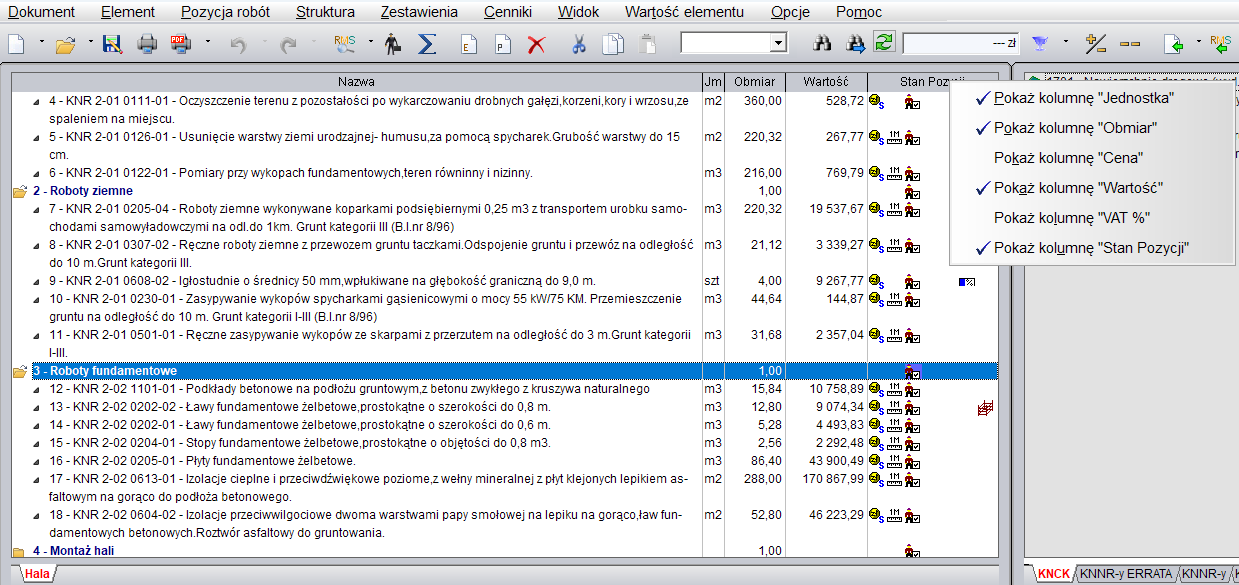Untick Pokaż kolumnę "Stan Pozycji"
Image resolution: width=1239 pixels, height=585 pixels.
pos(1091,248)
